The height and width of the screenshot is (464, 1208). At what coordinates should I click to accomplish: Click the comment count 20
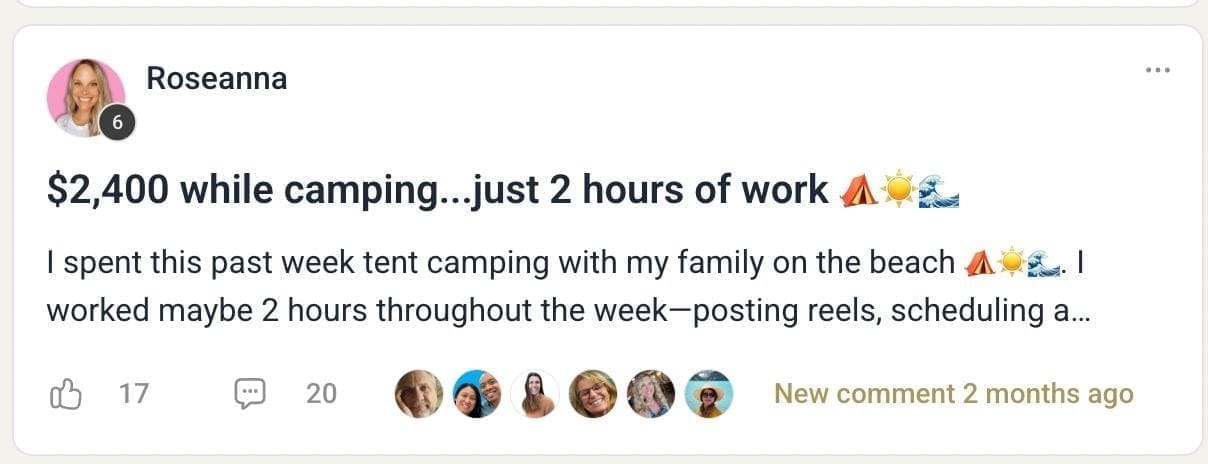point(321,394)
